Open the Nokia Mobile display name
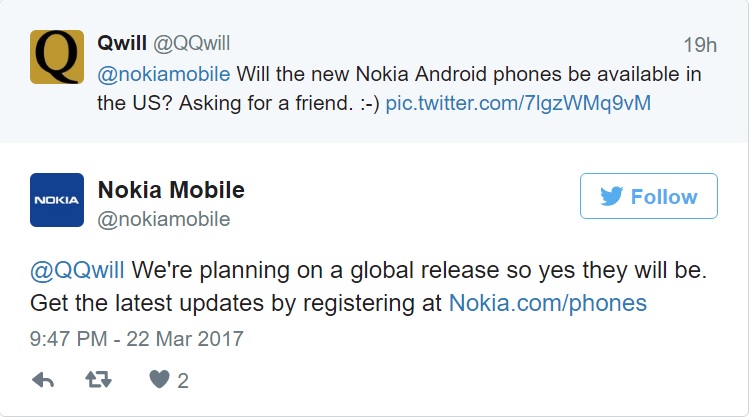752x417 pixels. click(171, 189)
